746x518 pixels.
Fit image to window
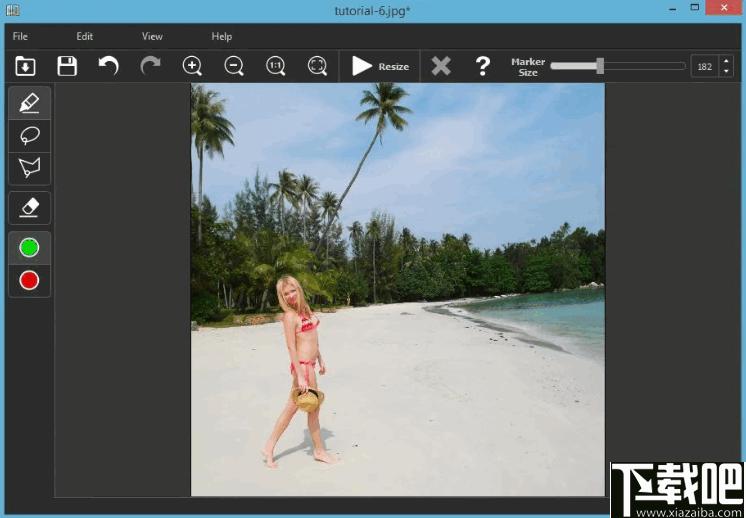pyautogui.click(x=317, y=67)
